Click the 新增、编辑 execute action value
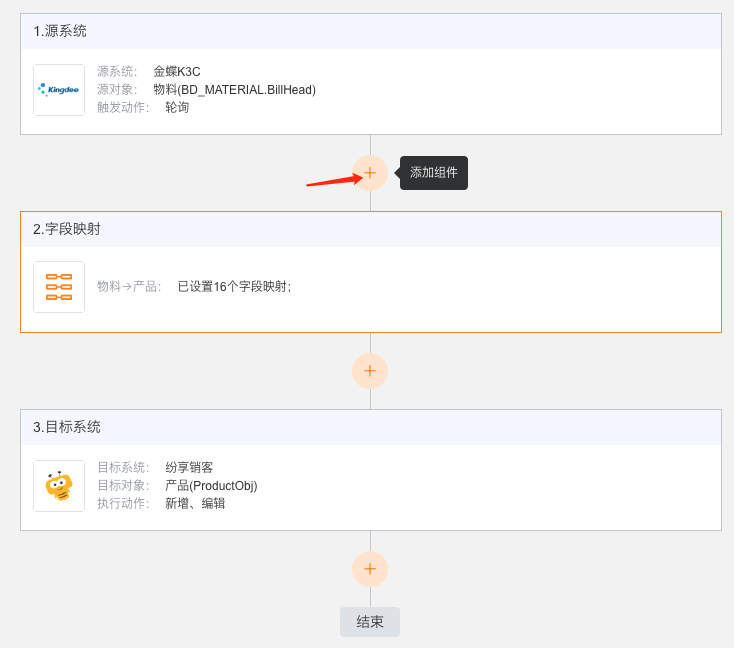Screen dimensions: 734x648 point(195,503)
